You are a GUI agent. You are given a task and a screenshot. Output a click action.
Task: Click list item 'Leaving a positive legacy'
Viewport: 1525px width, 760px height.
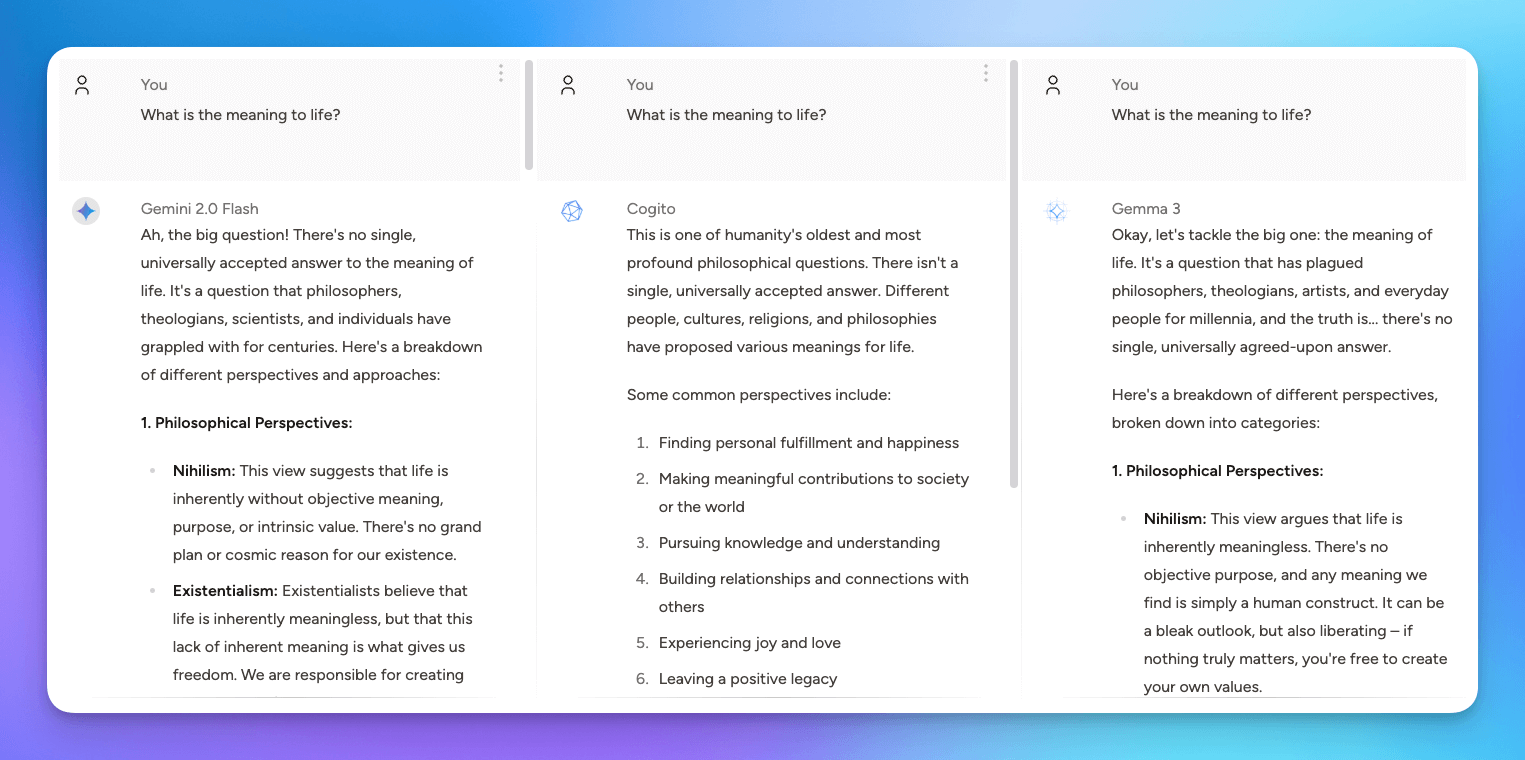[747, 679]
